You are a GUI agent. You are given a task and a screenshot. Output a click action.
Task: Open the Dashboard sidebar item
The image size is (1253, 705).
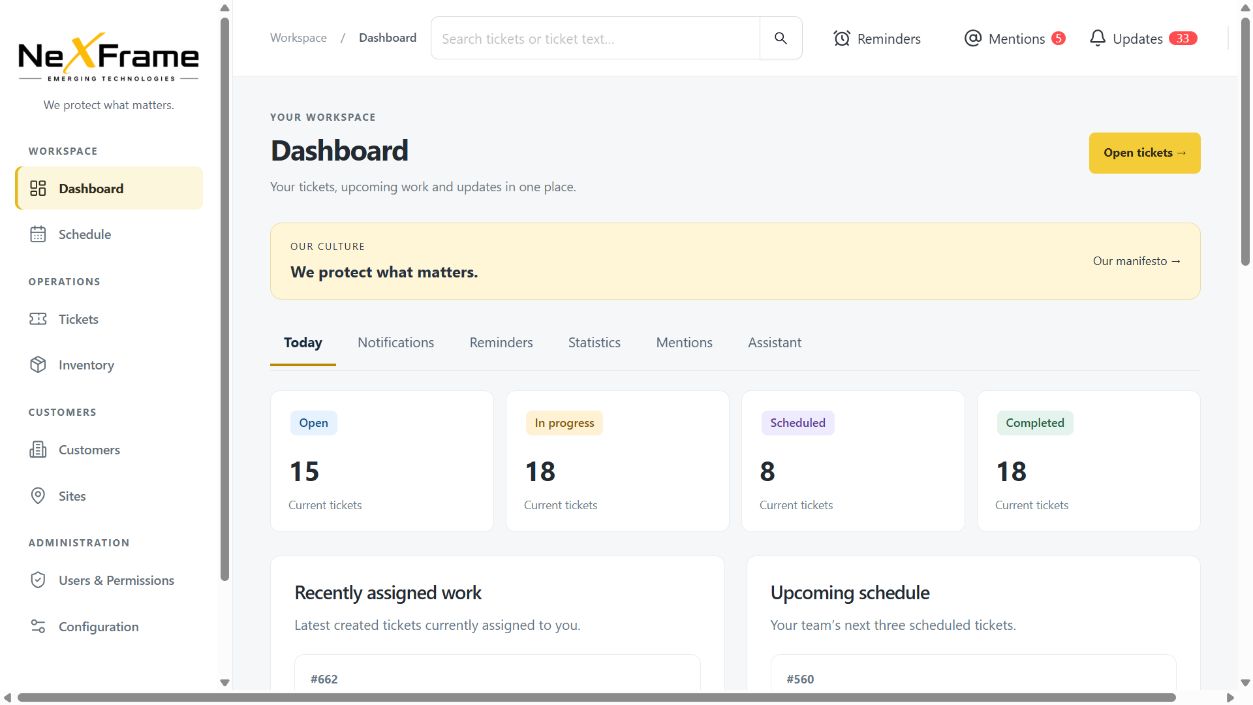(109, 188)
